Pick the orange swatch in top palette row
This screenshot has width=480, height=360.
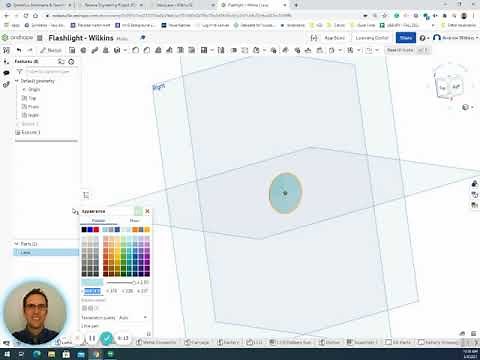pos(135,230)
